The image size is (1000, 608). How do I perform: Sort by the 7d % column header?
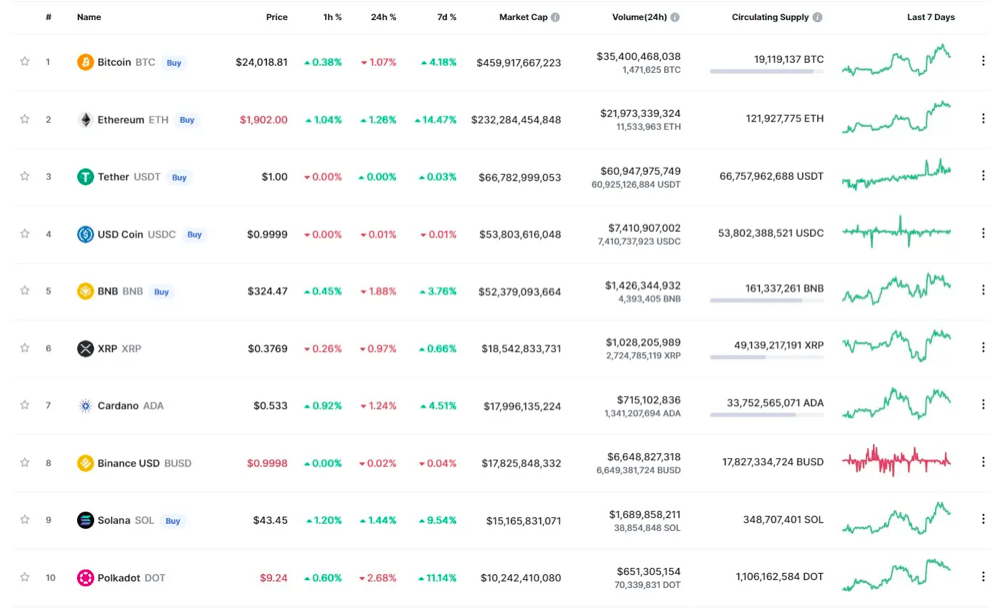point(446,17)
